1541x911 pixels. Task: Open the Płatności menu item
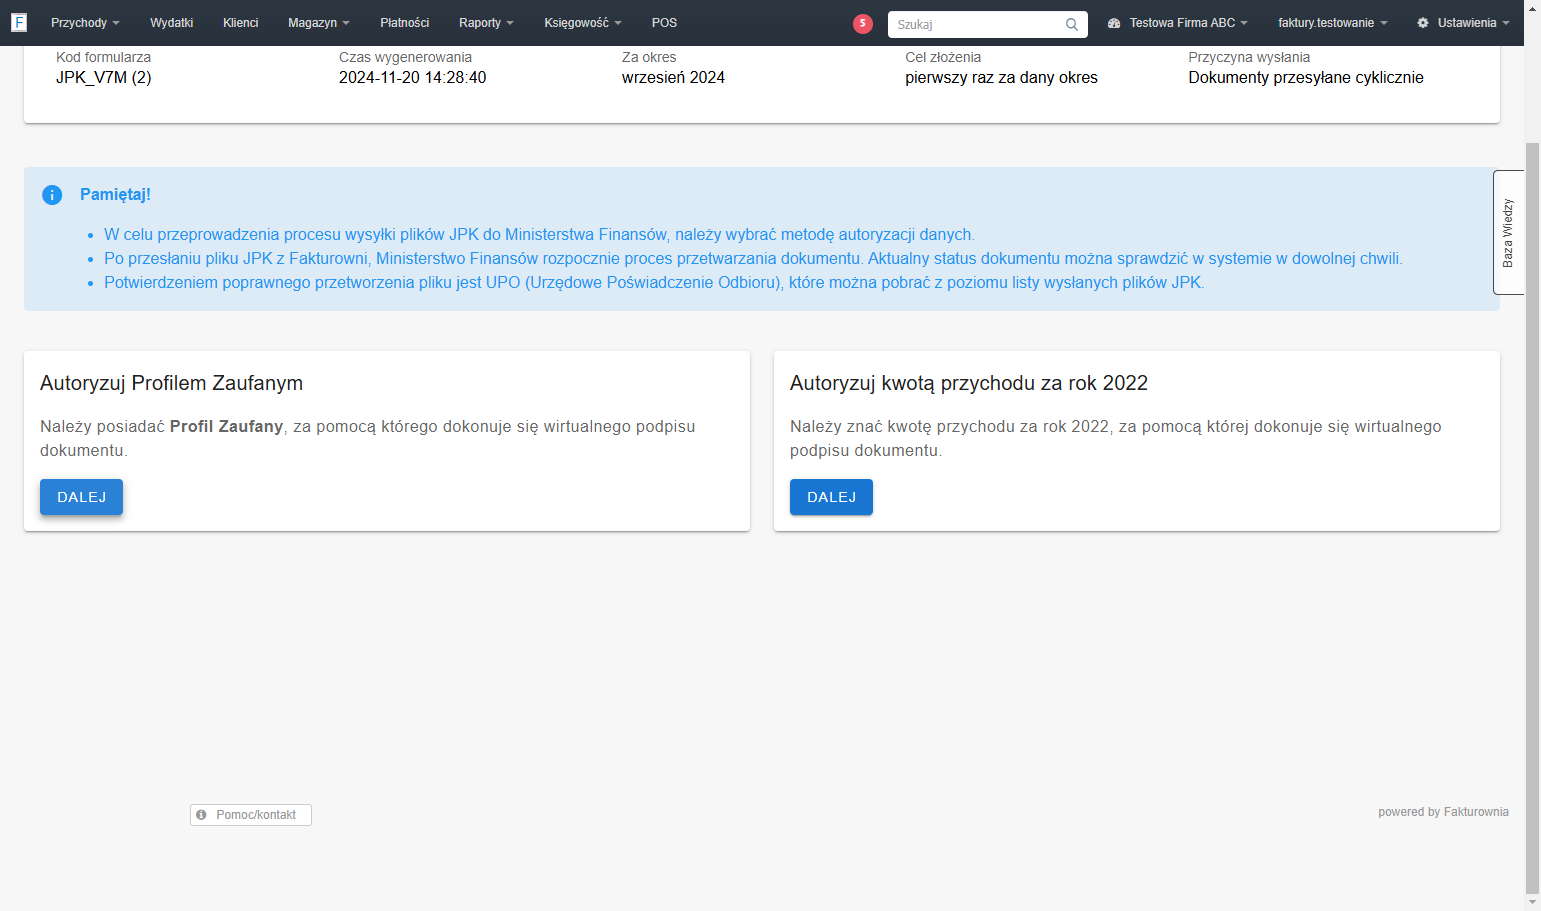pos(405,23)
